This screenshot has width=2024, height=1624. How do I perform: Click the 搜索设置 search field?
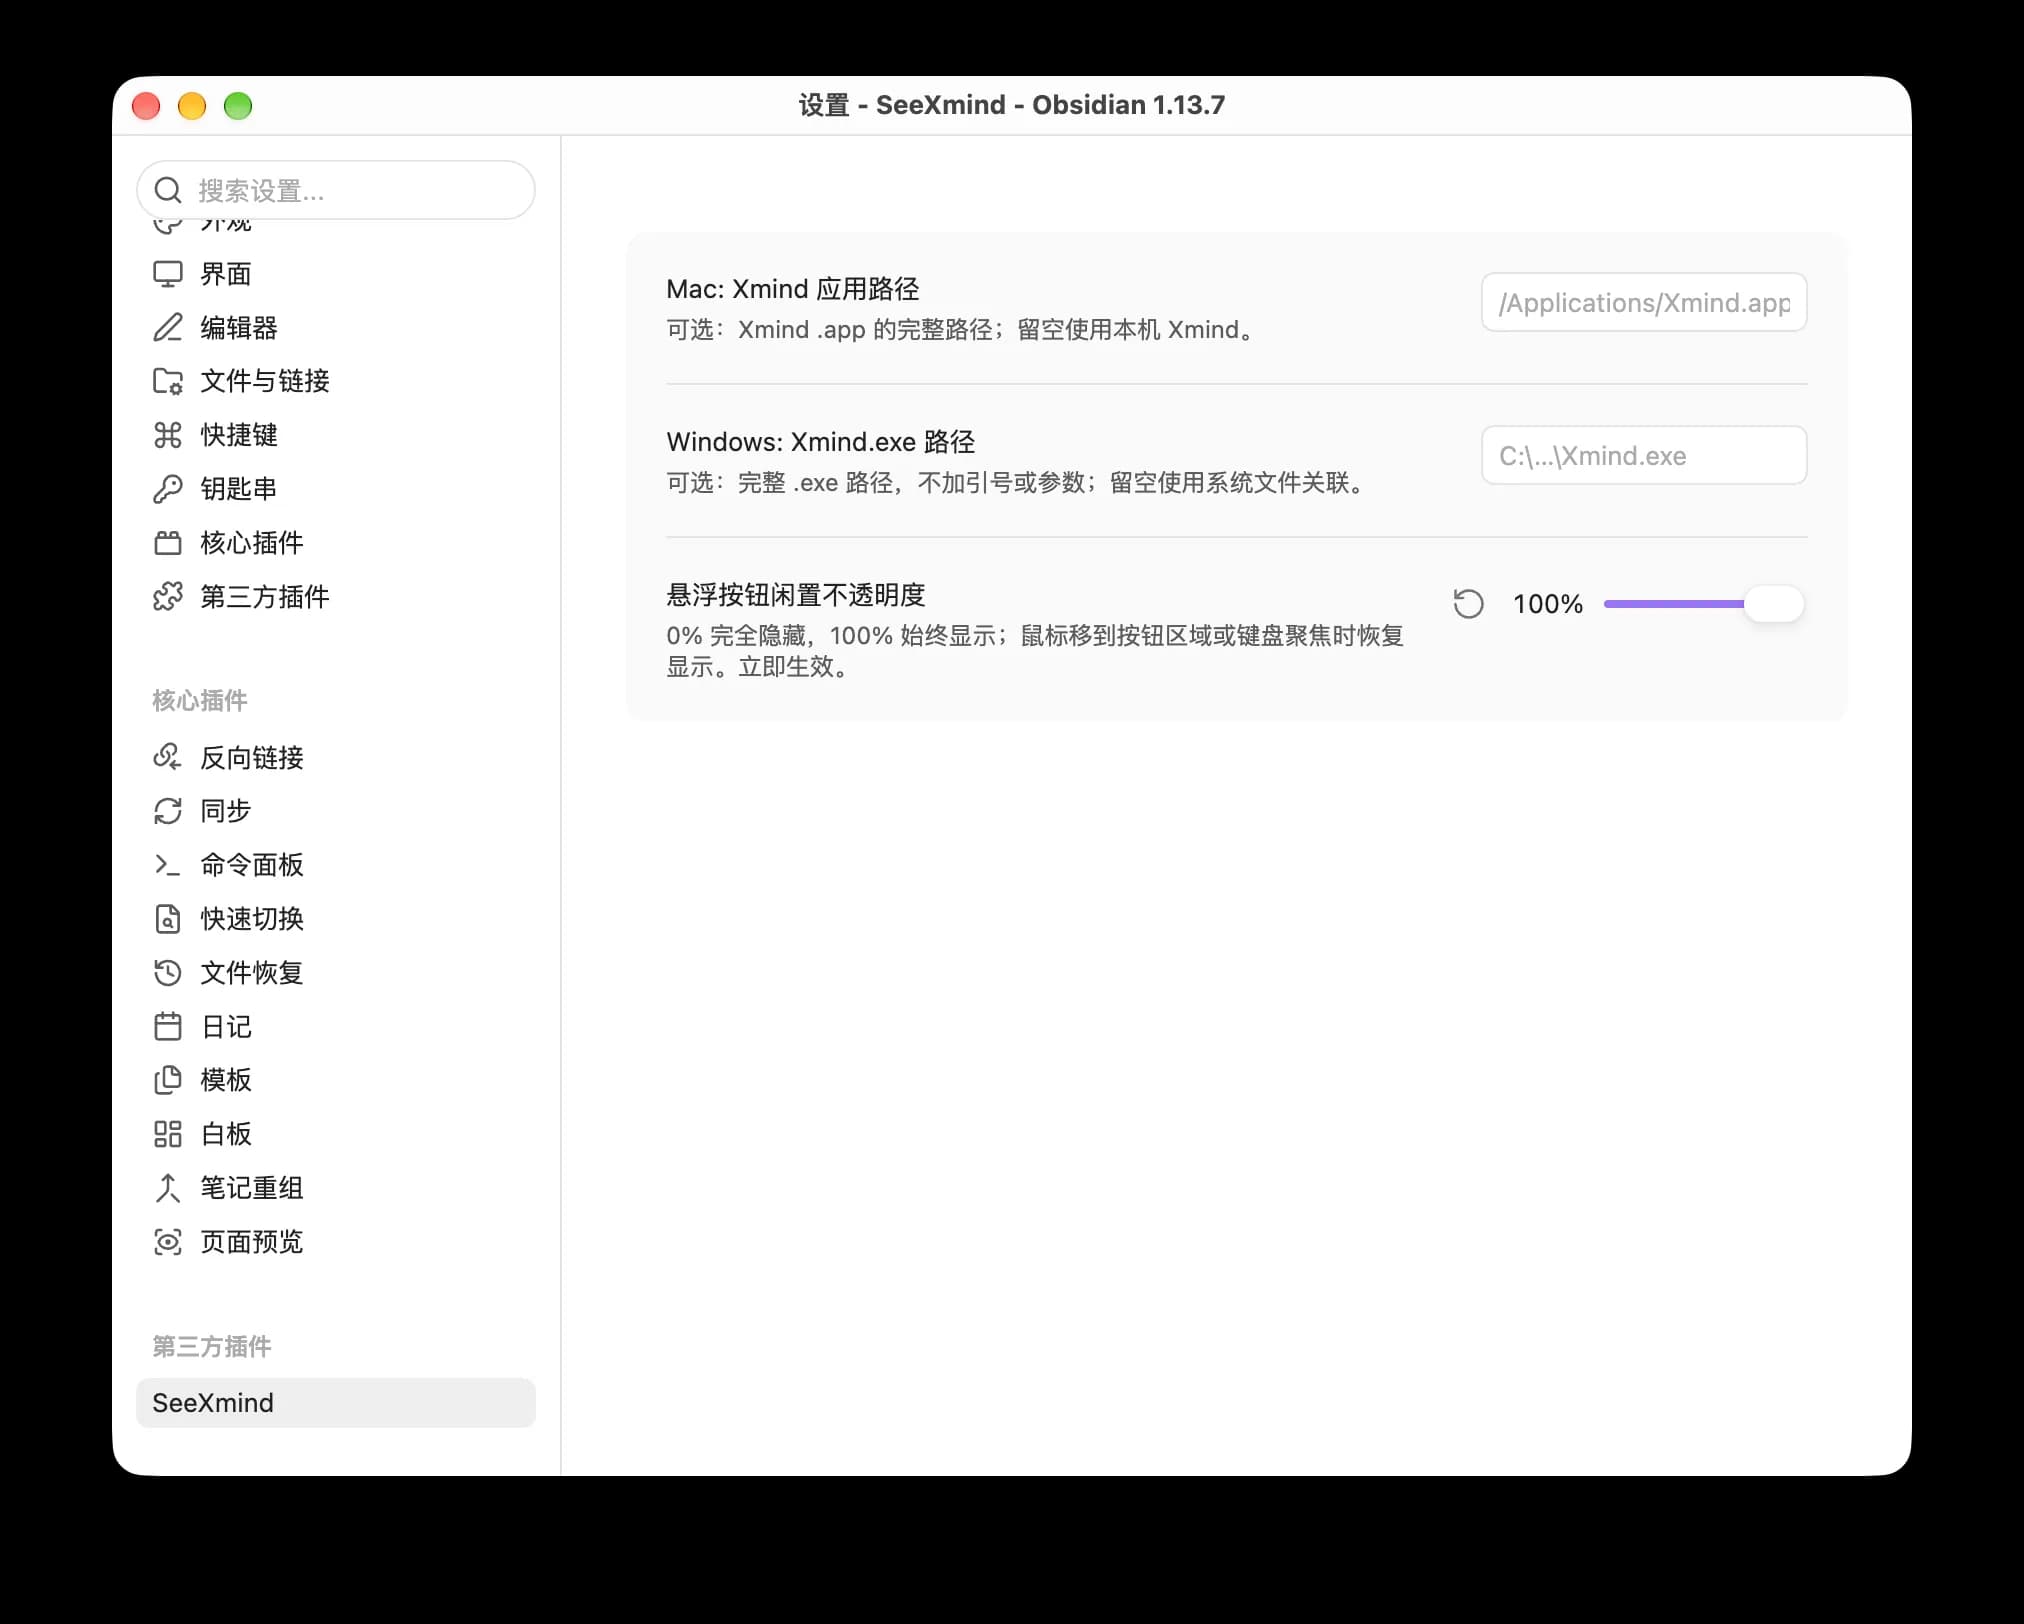336,190
